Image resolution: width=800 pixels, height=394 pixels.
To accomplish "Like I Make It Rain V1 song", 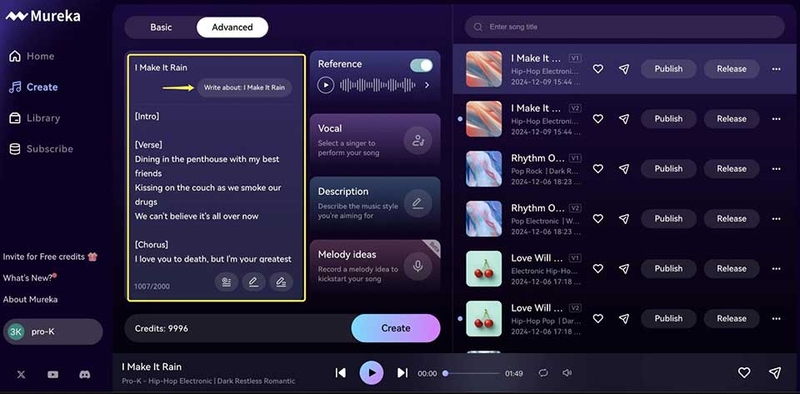I will click(x=598, y=69).
